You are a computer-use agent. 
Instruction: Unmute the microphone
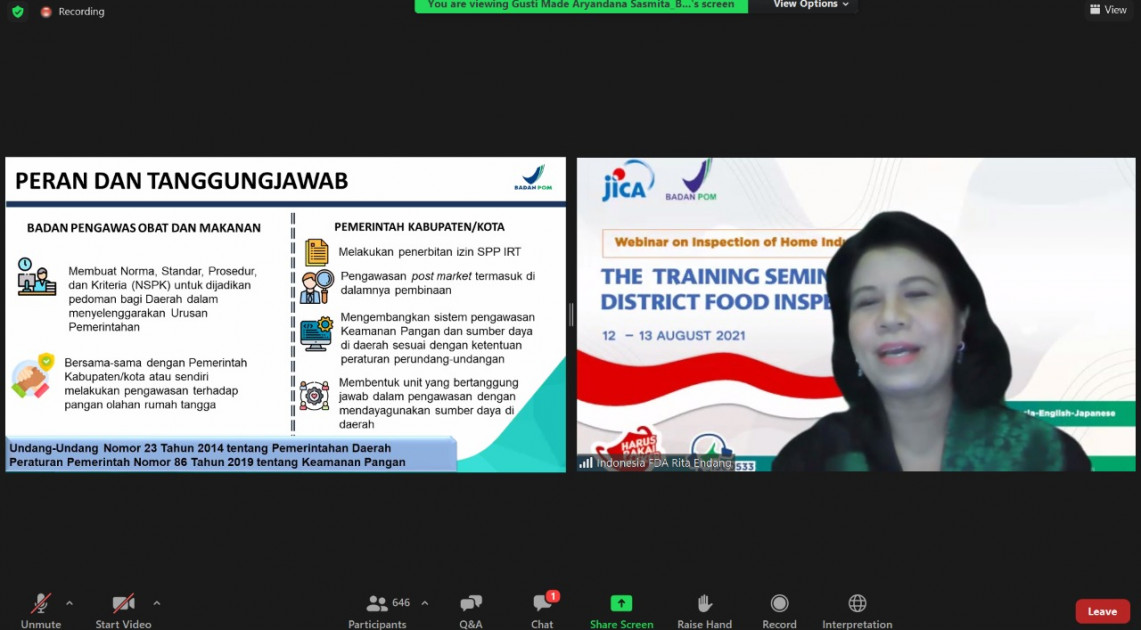coord(41,610)
